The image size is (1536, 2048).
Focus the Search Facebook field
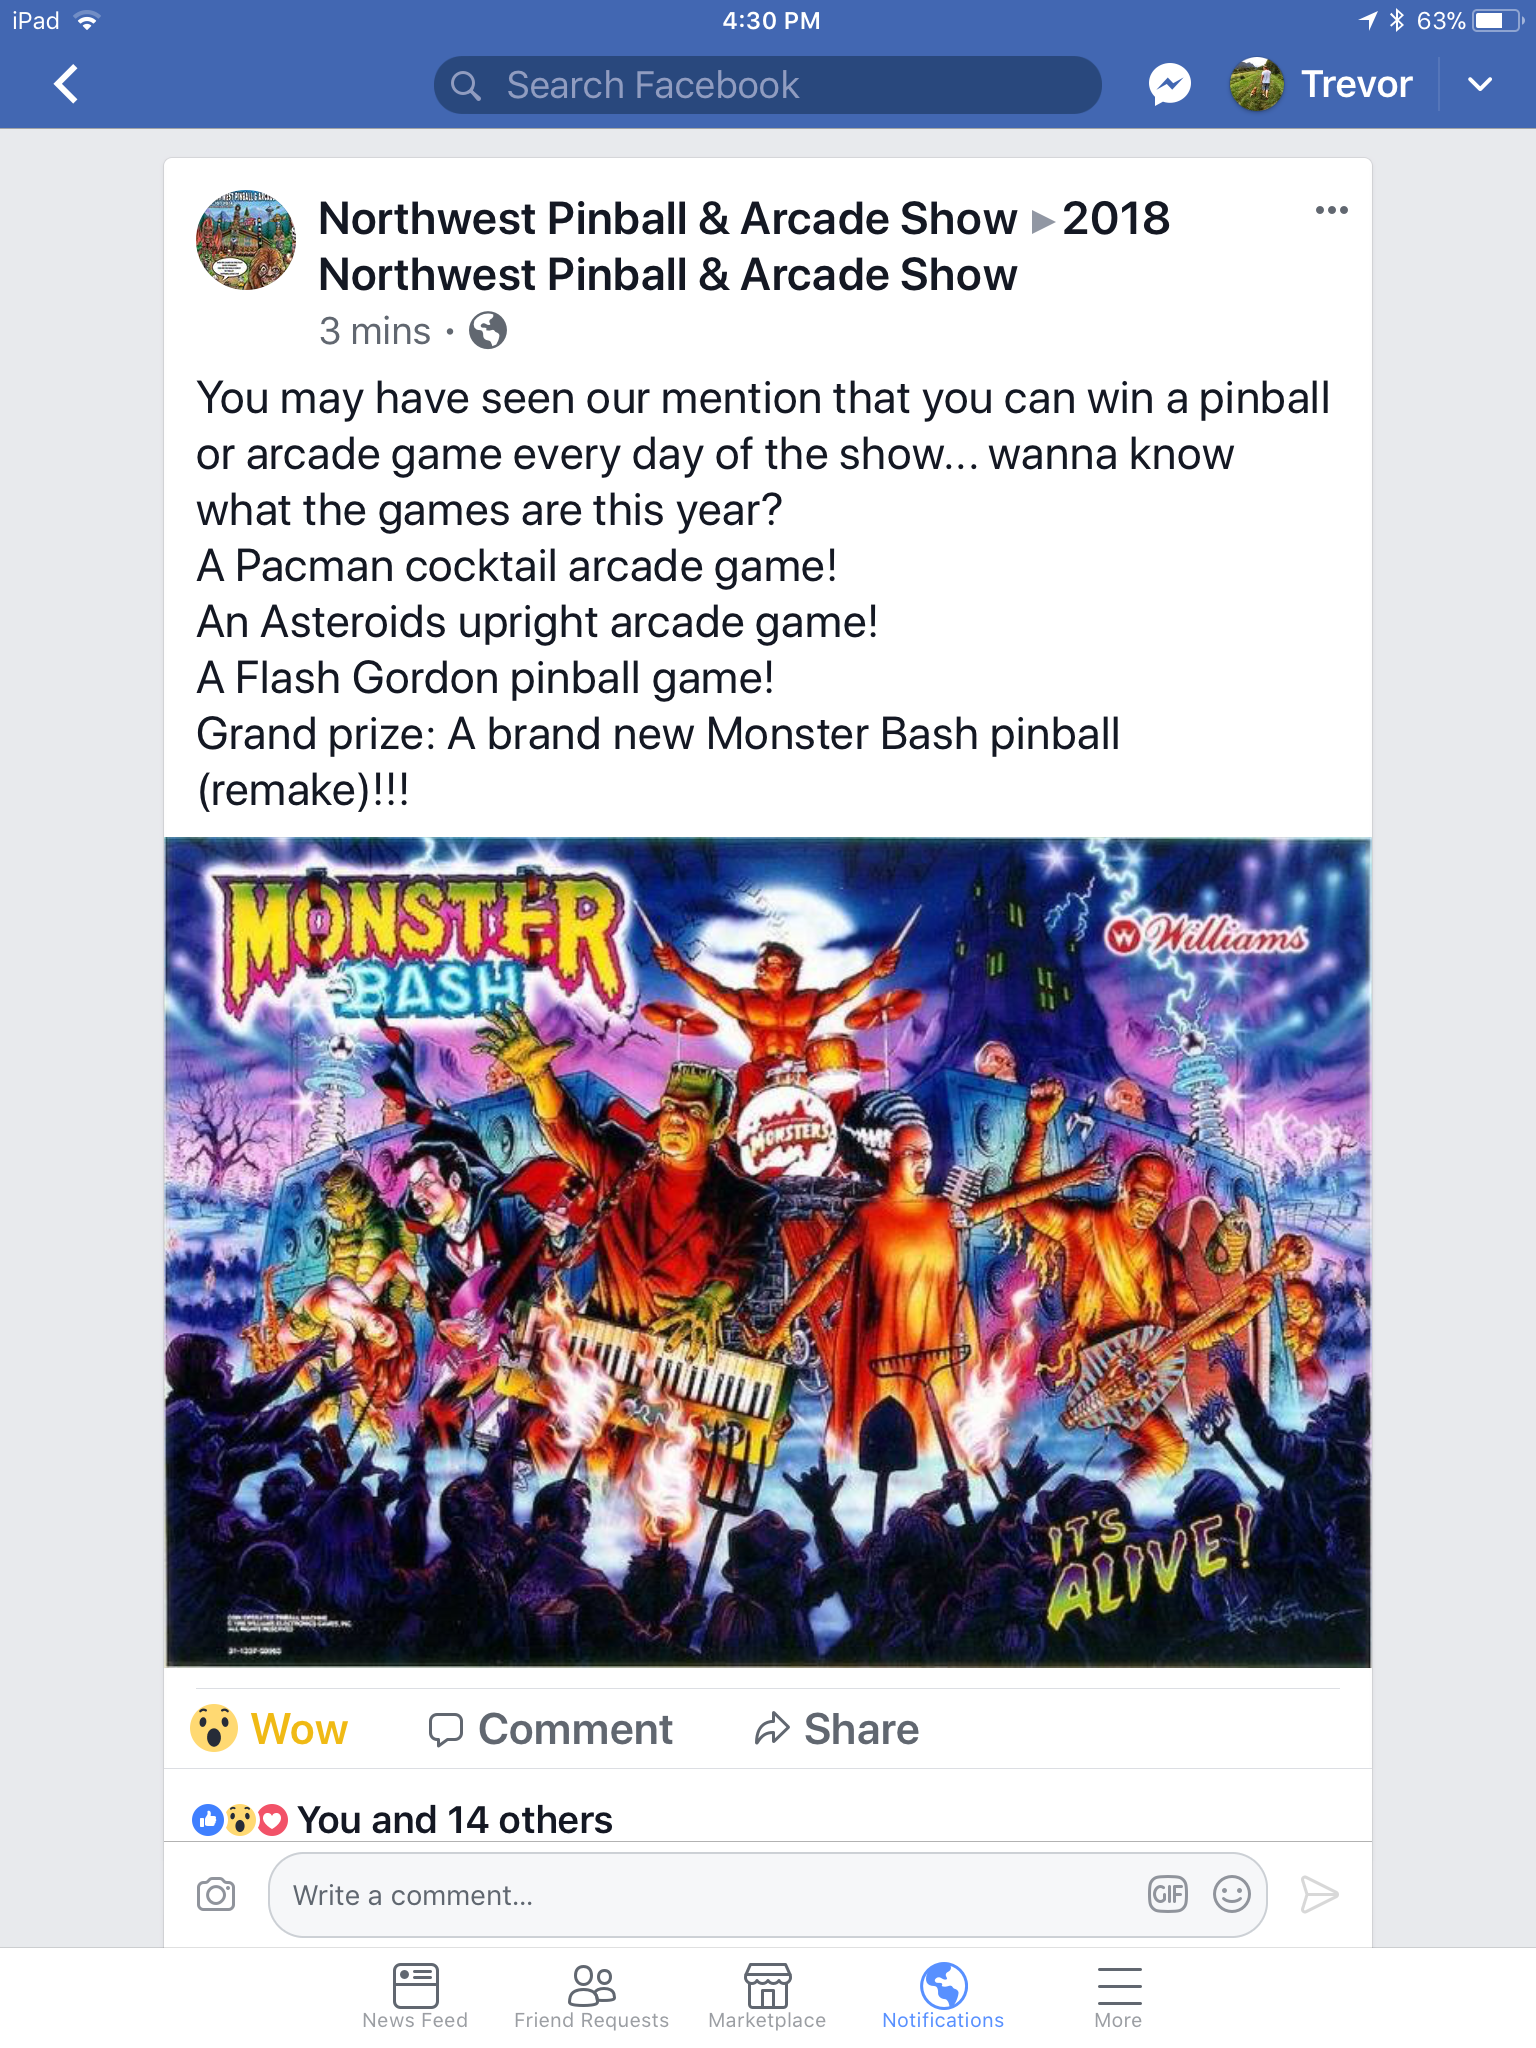pyautogui.click(x=768, y=85)
